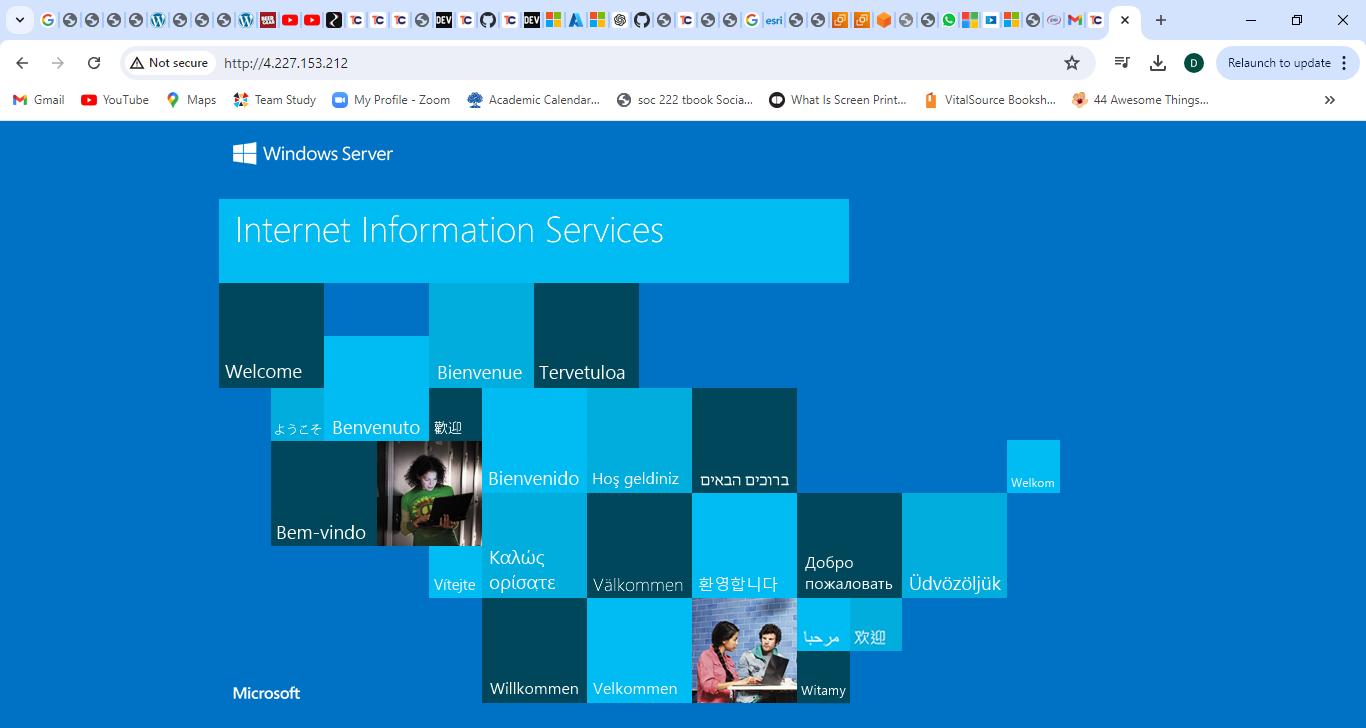Click the two people at table photo
Screen dimensions: 1366x728
pyautogui.click(x=744, y=650)
